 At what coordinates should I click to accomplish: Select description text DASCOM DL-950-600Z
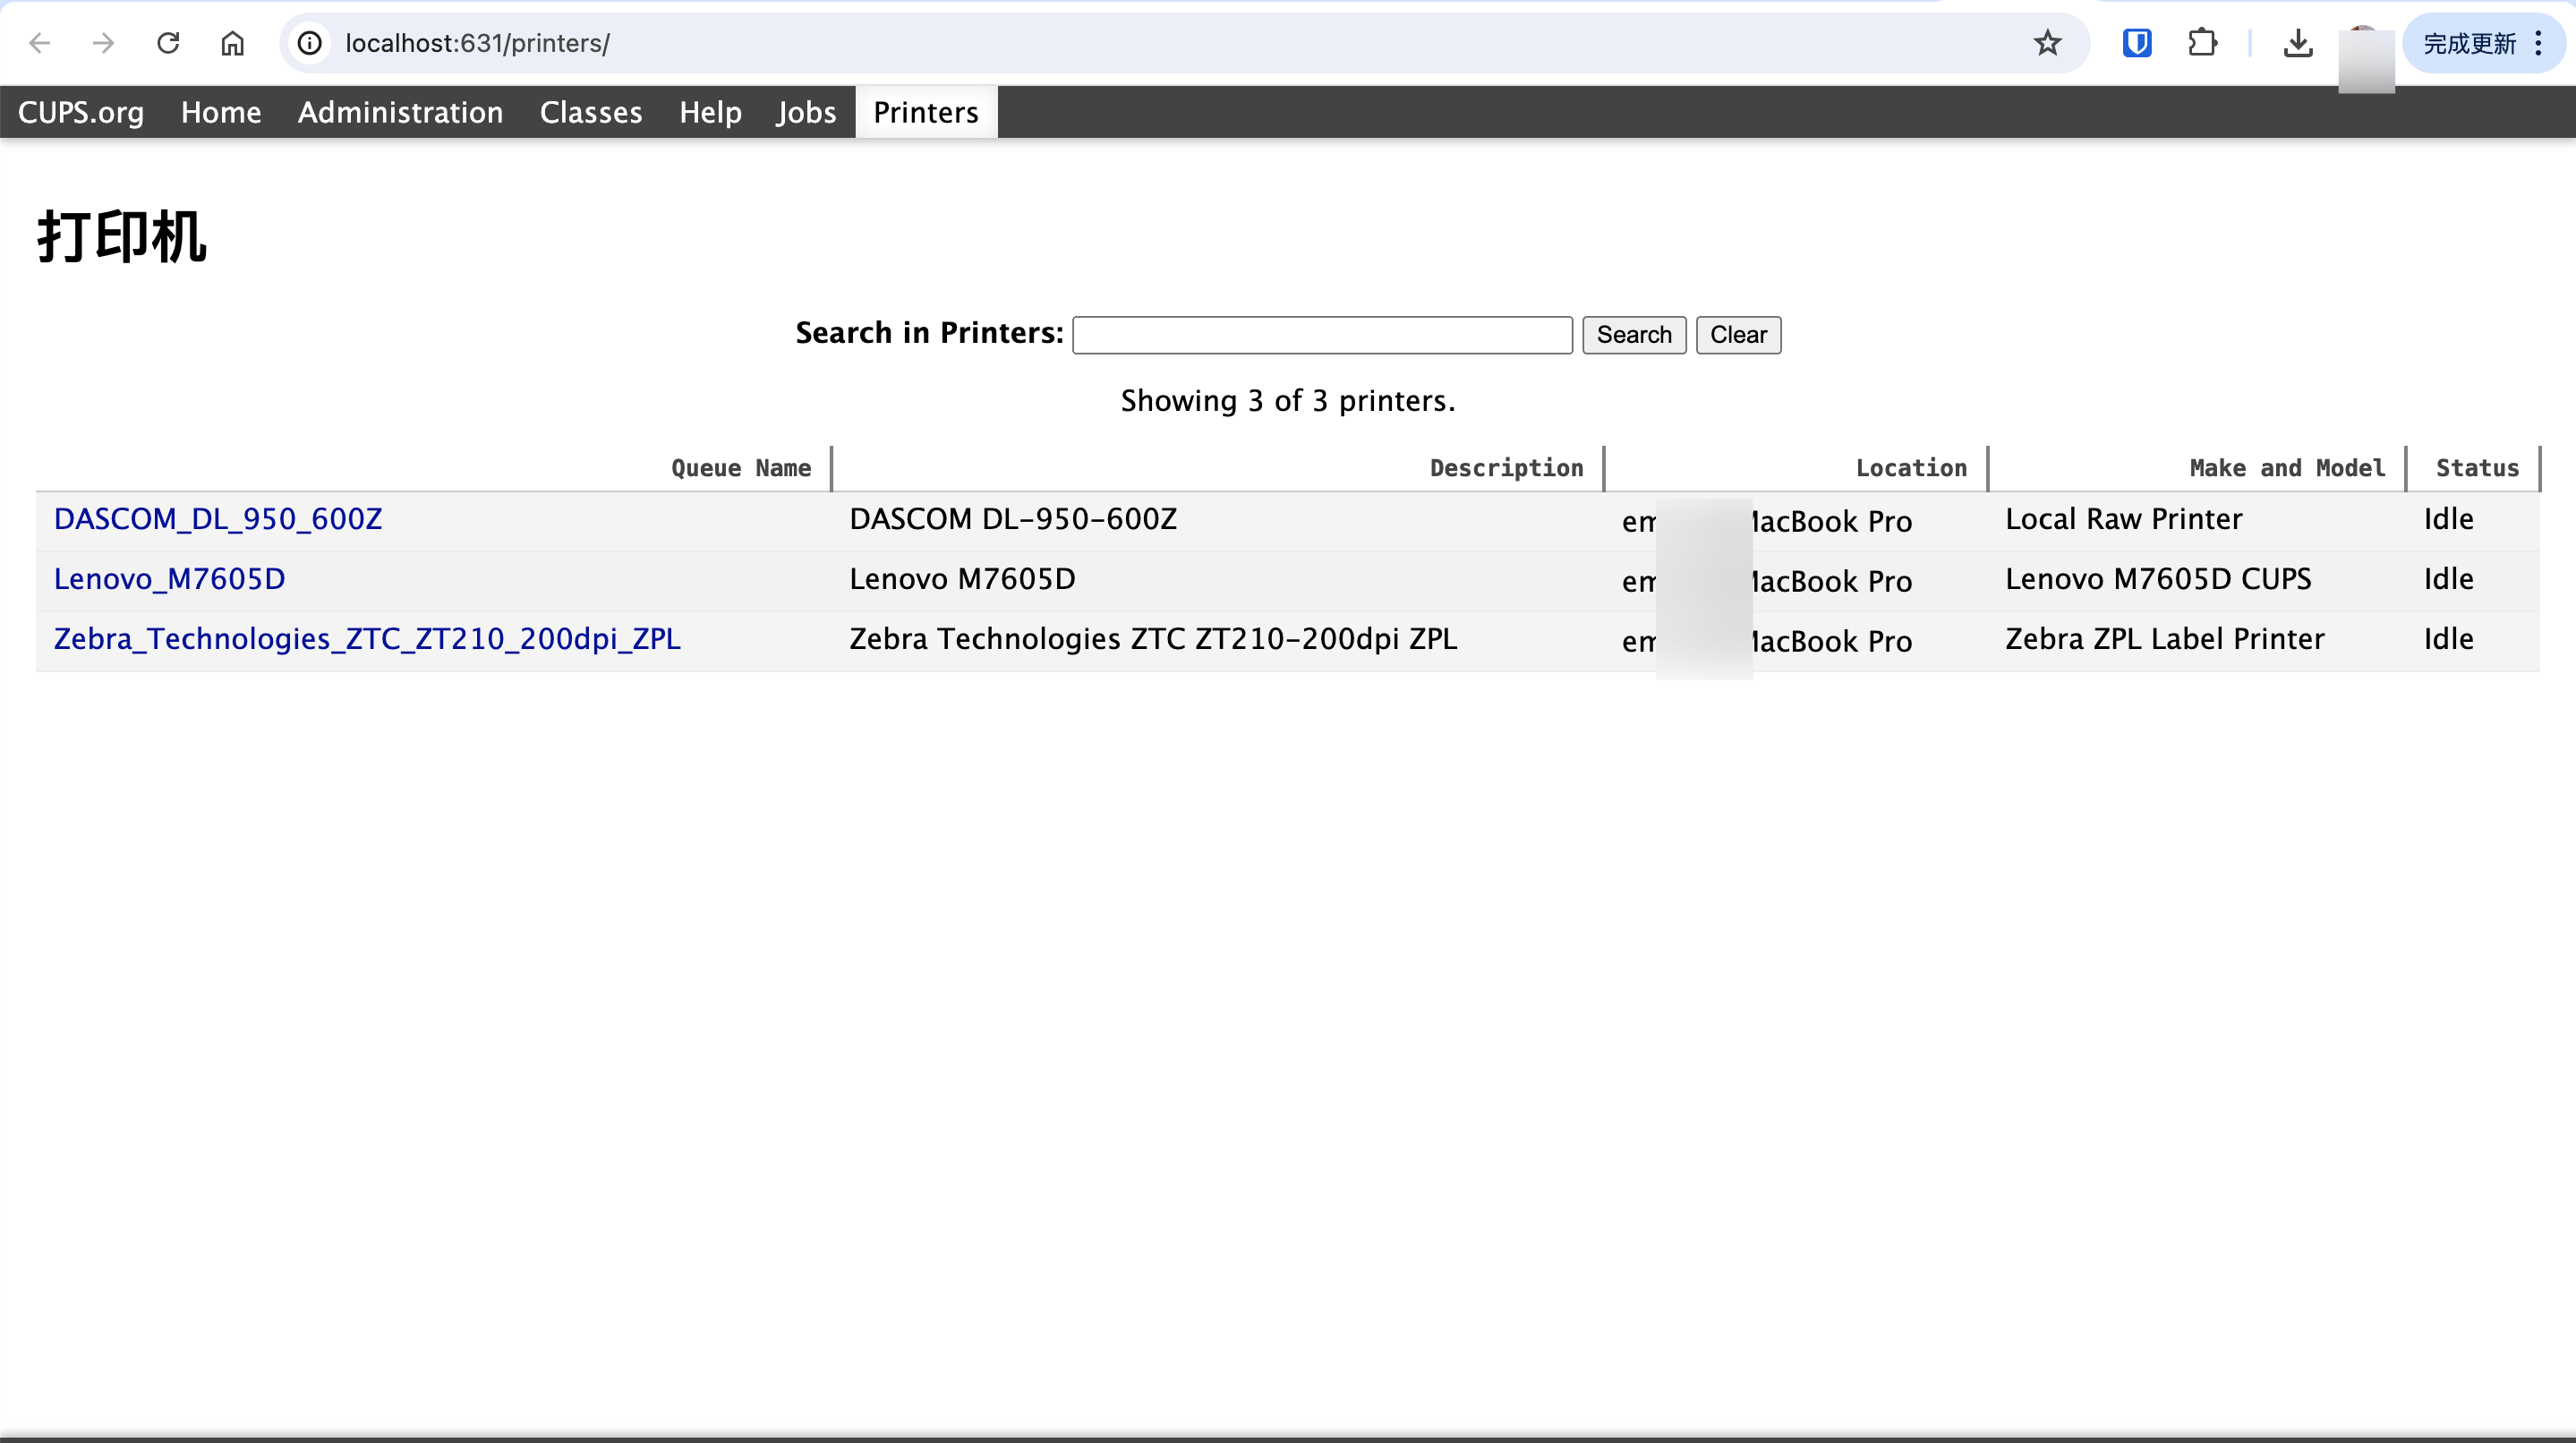[x=1013, y=519]
